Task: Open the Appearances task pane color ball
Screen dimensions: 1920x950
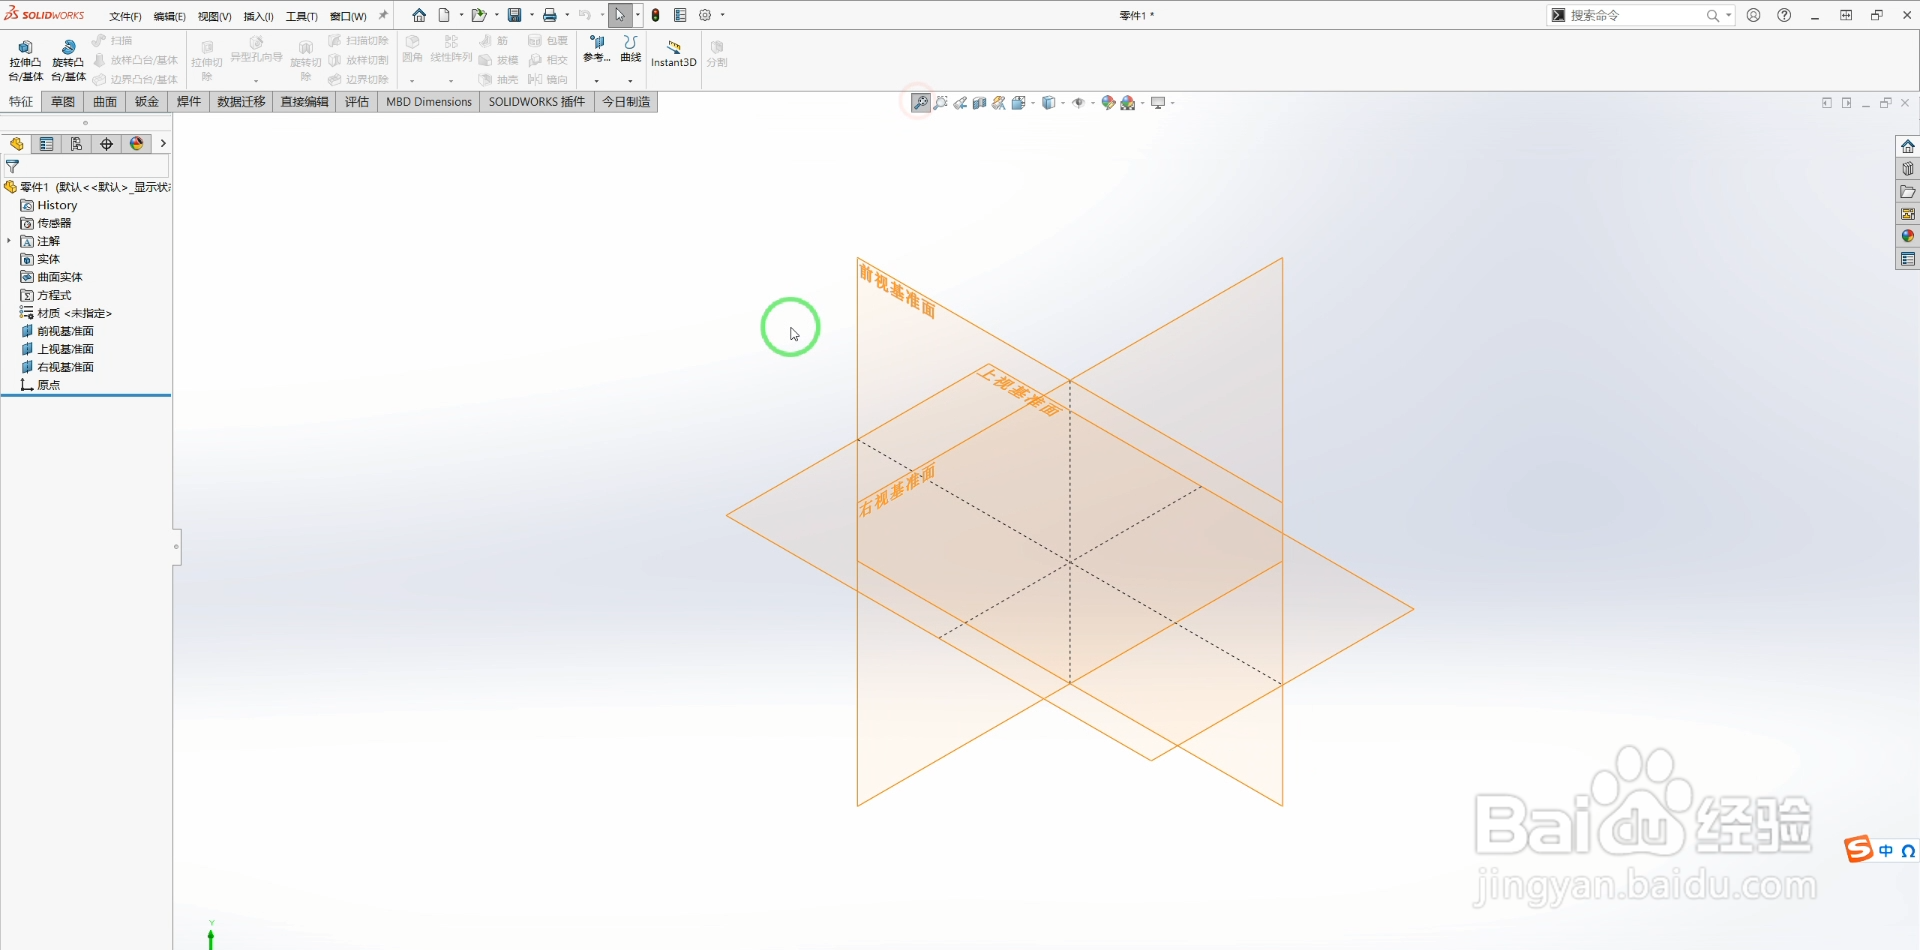Action: click(1908, 236)
